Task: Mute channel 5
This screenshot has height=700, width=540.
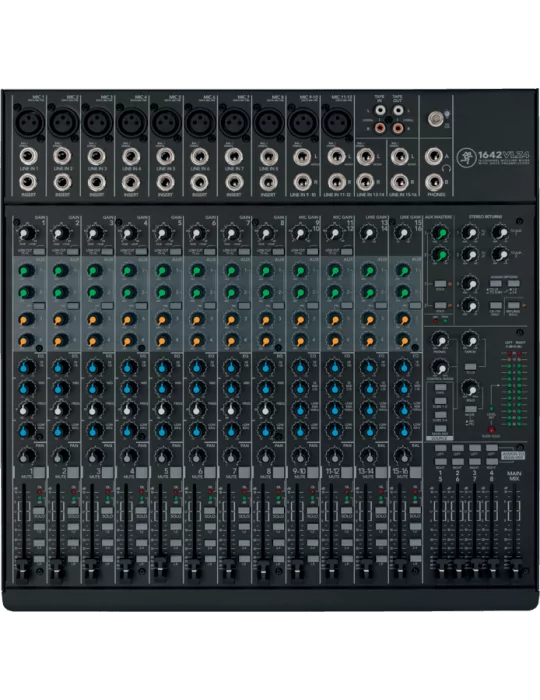Action: (x=175, y=472)
